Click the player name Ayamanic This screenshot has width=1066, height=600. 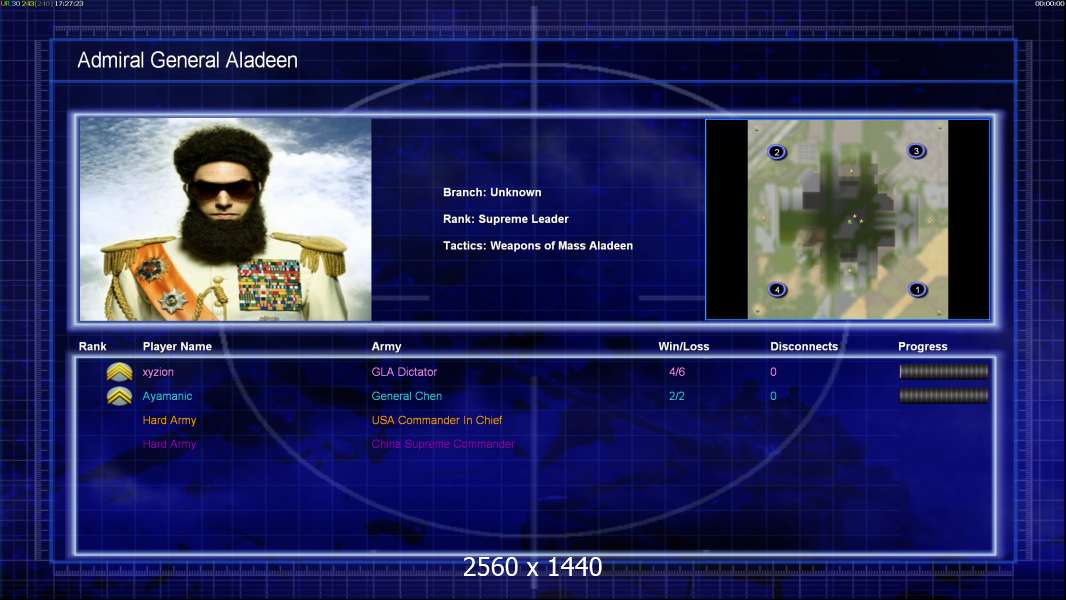point(167,396)
